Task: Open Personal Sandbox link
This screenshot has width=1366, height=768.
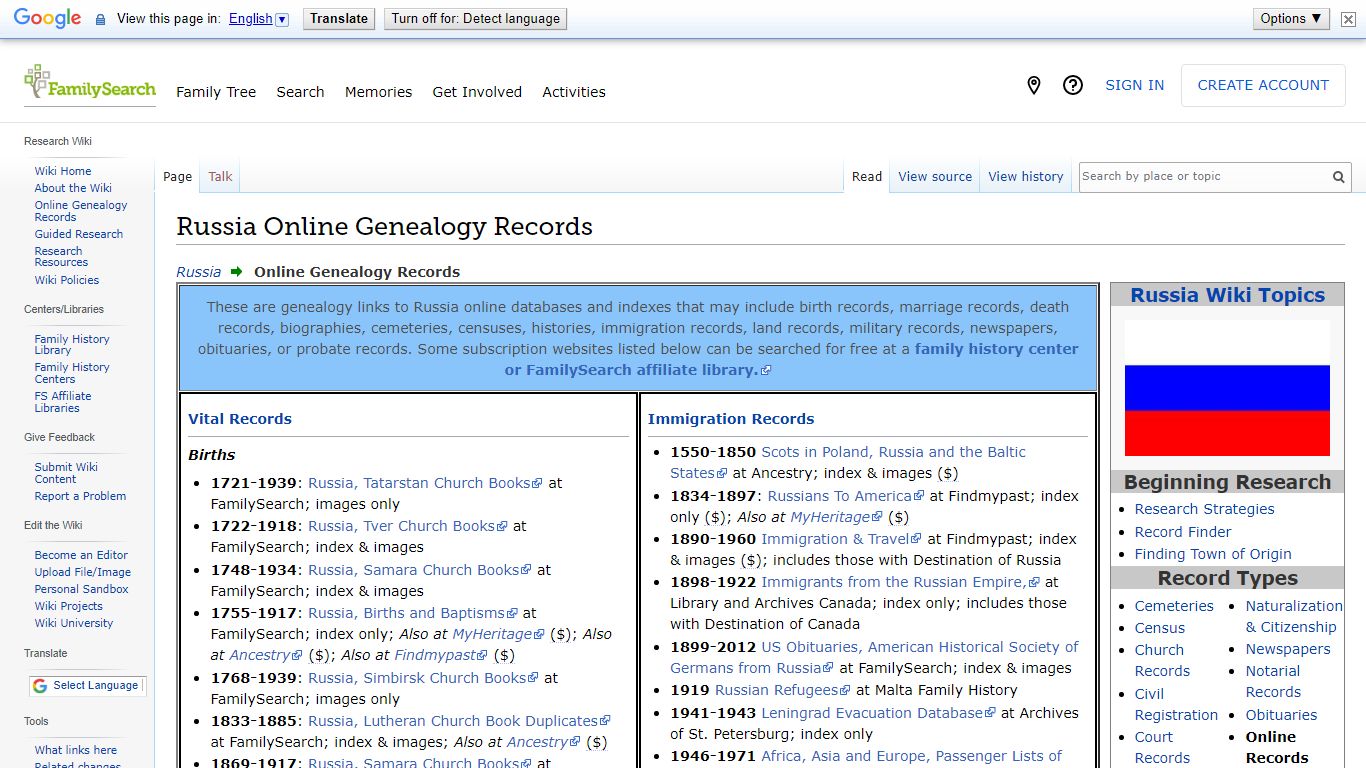Action: (82, 589)
